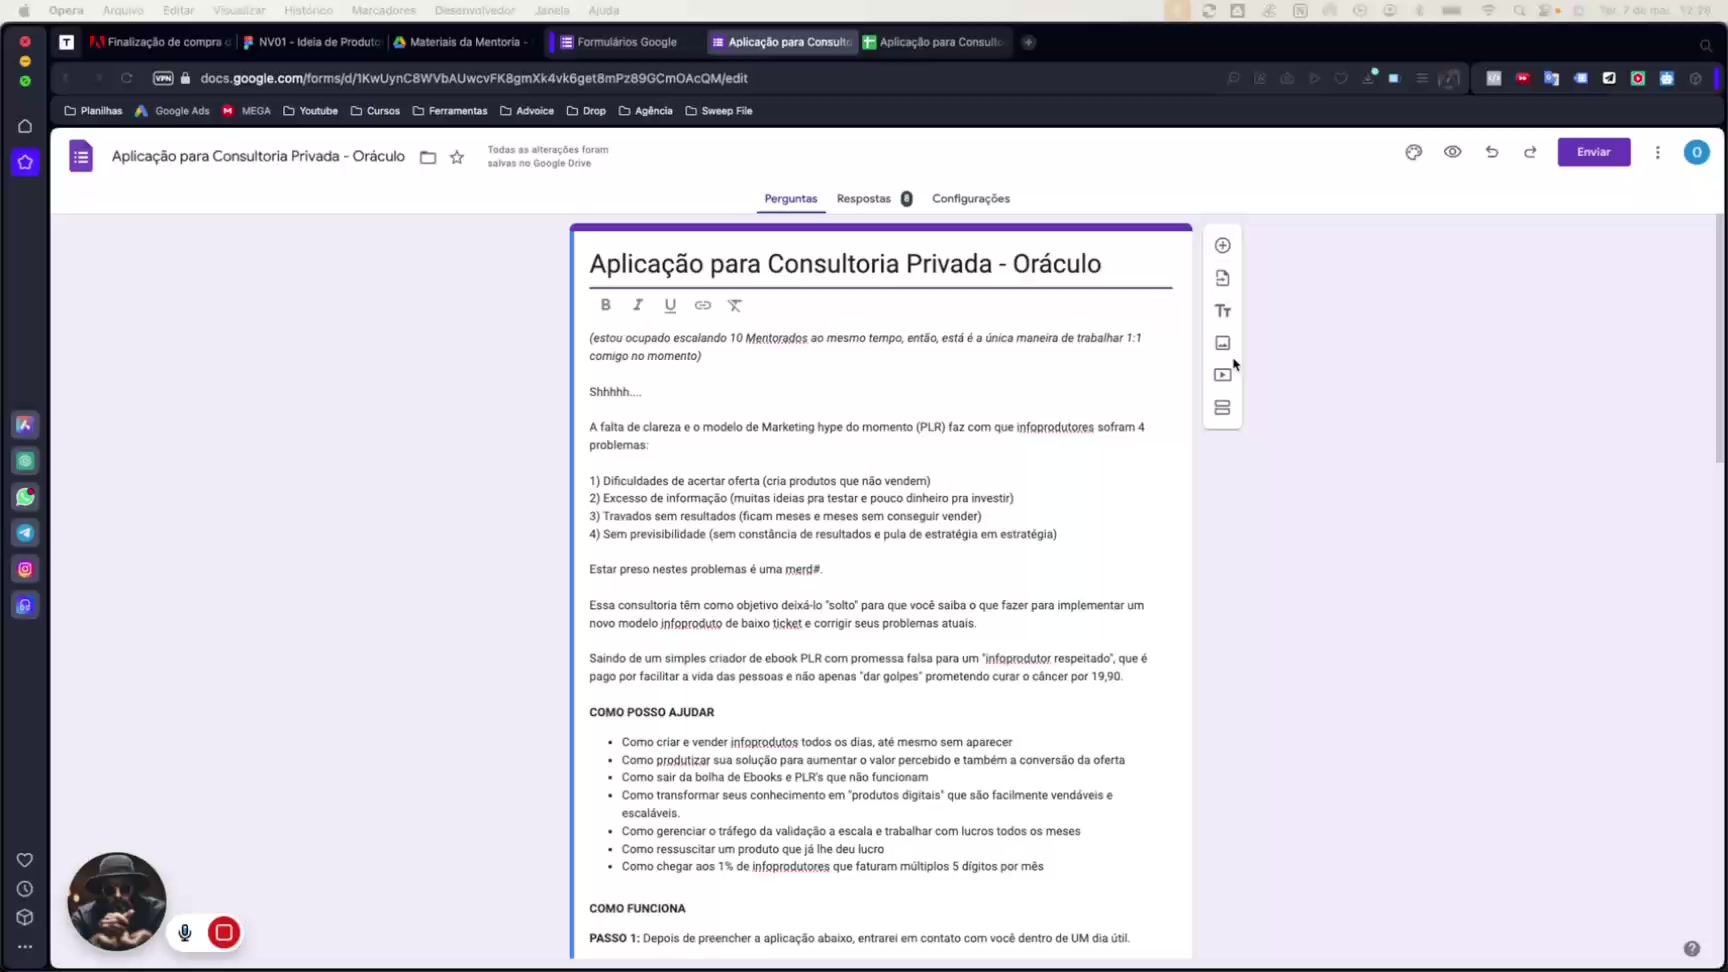Switch to the Perguntas tab

click(790, 199)
